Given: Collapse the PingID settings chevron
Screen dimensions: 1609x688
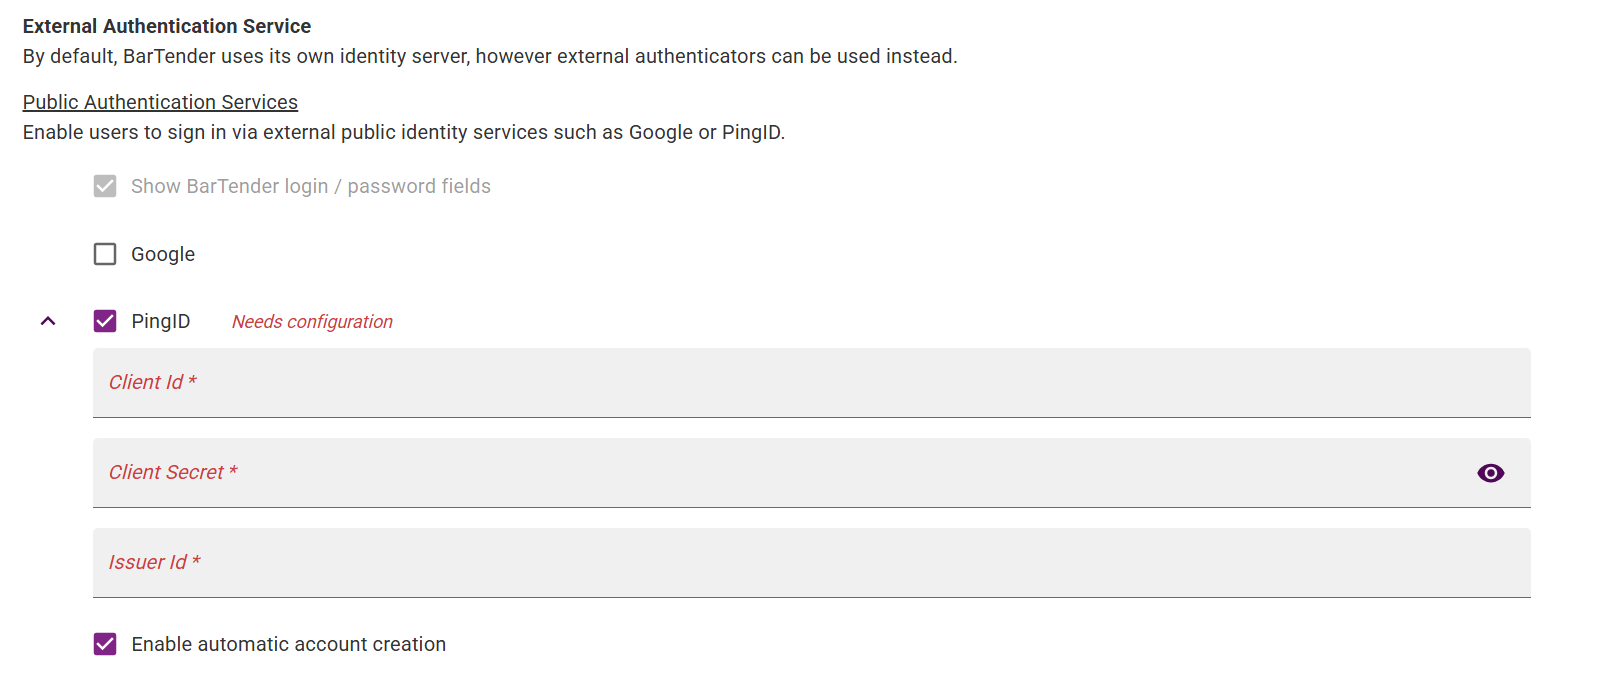Looking at the screenshot, I should coord(48,321).
